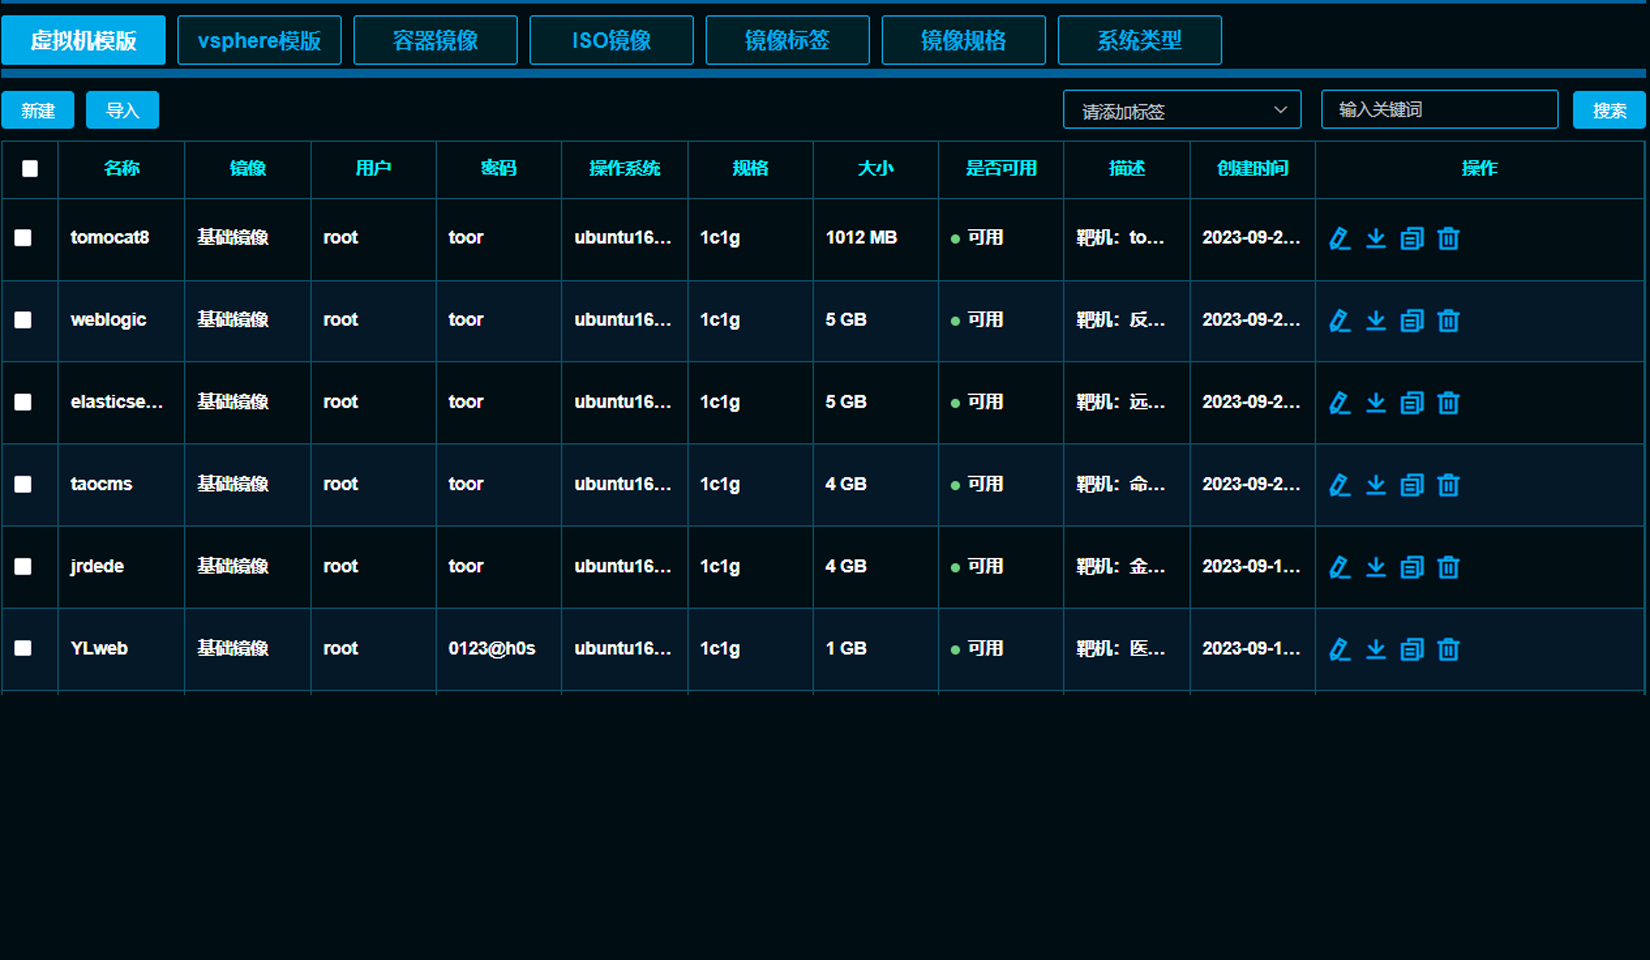Edit the weblogic template

click(1340, 320)
